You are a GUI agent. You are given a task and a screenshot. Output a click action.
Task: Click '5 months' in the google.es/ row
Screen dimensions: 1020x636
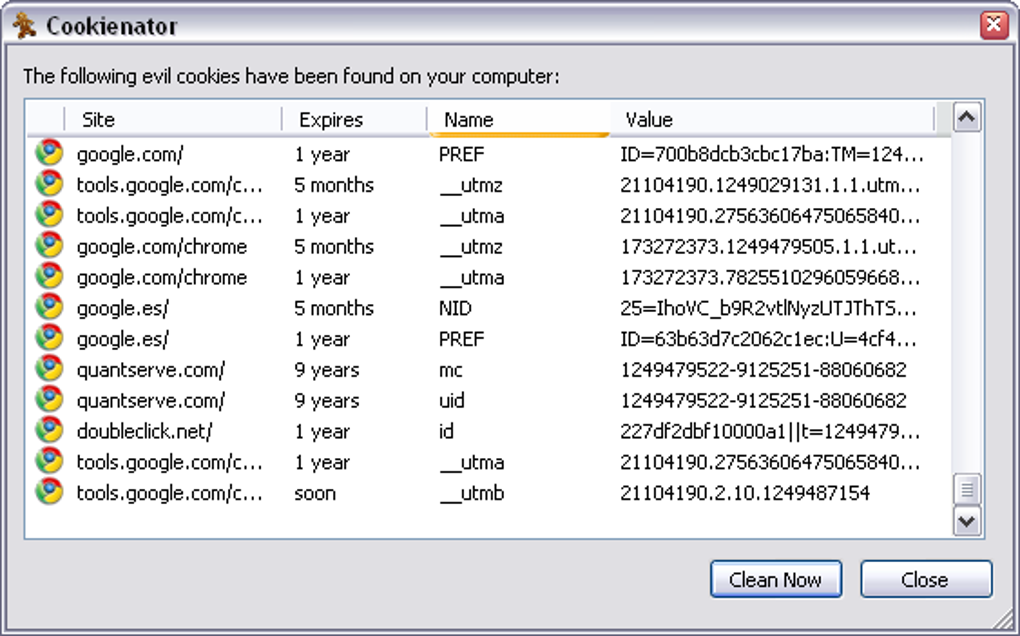tap(334, 308)
